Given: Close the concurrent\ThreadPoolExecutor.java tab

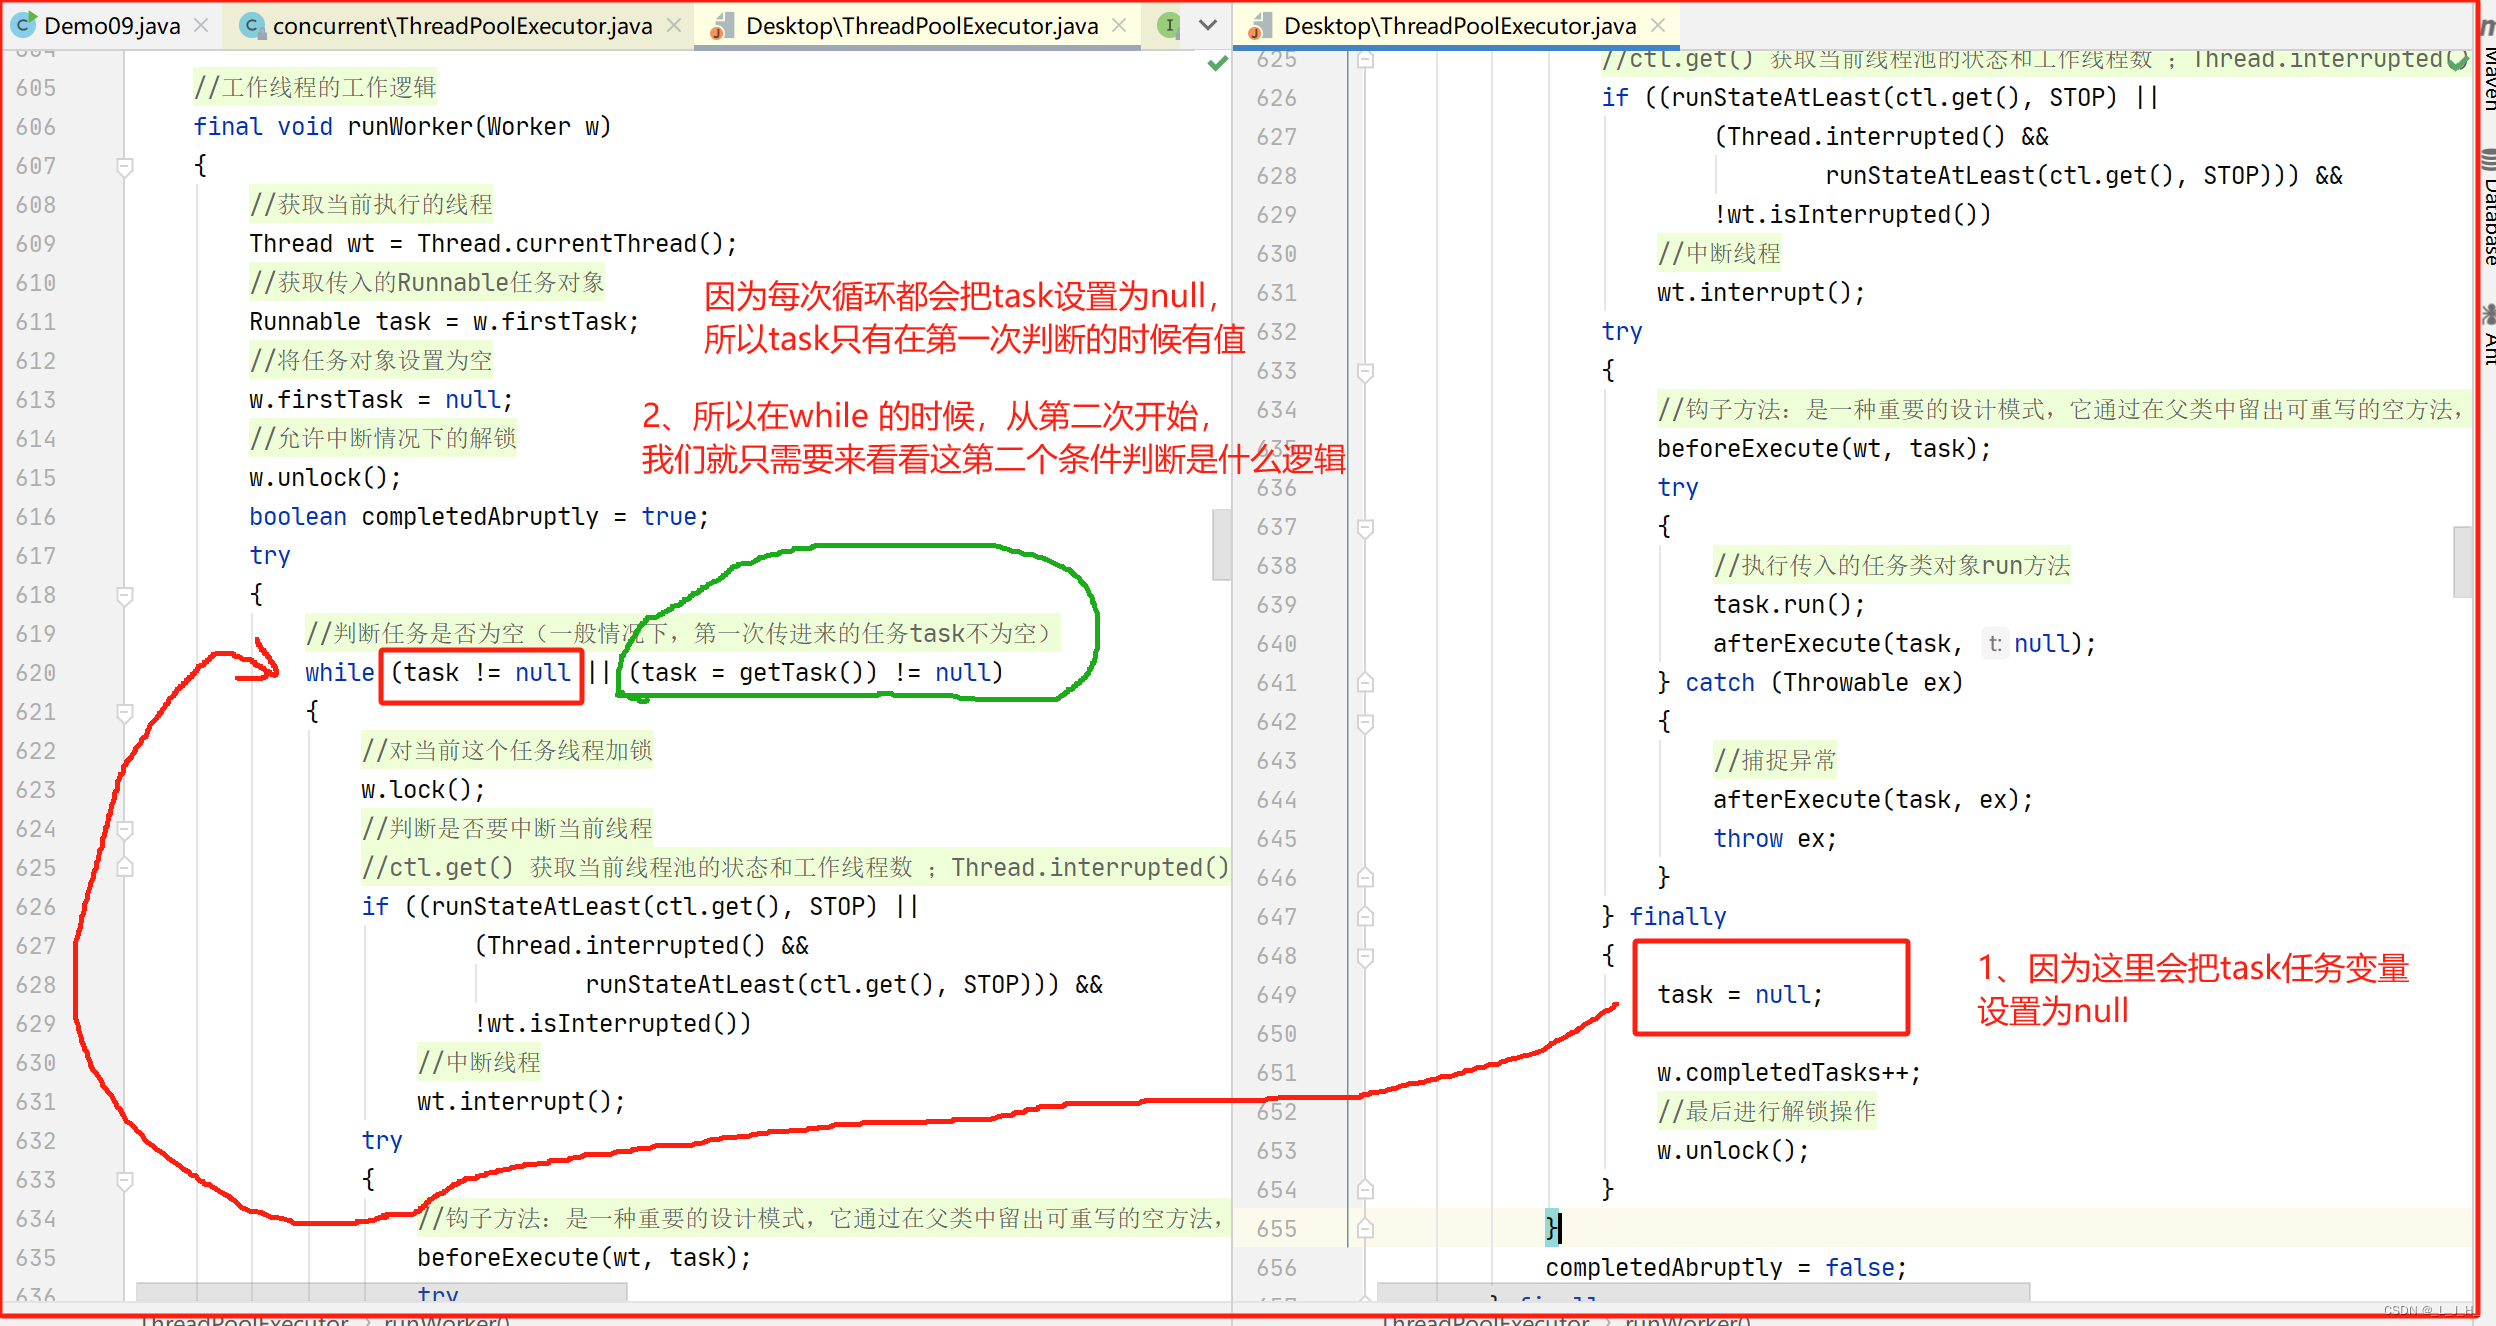Looking at the screenshot, I should coord(674,26).
